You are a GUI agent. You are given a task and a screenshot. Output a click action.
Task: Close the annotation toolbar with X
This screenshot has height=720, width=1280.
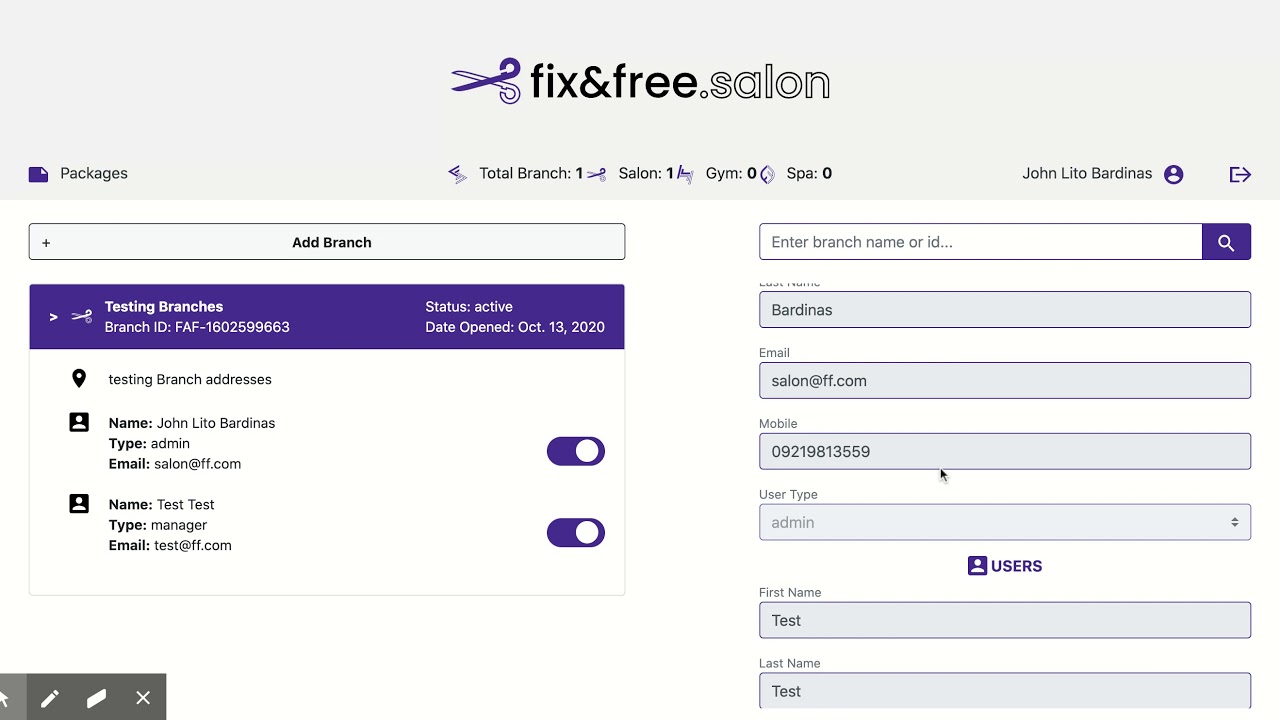click(x=143, y=698)
